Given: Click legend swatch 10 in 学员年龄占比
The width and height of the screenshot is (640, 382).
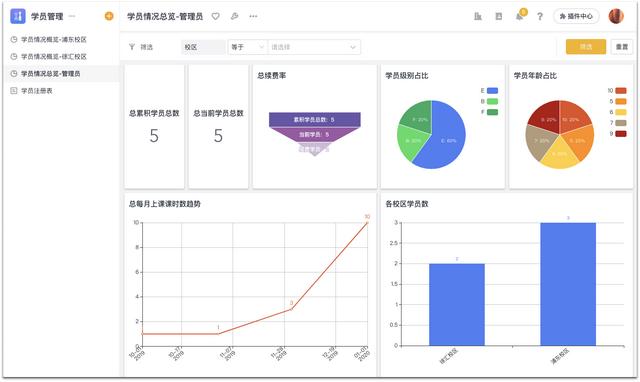Looking at the screenshot, I should coord(621,91).
